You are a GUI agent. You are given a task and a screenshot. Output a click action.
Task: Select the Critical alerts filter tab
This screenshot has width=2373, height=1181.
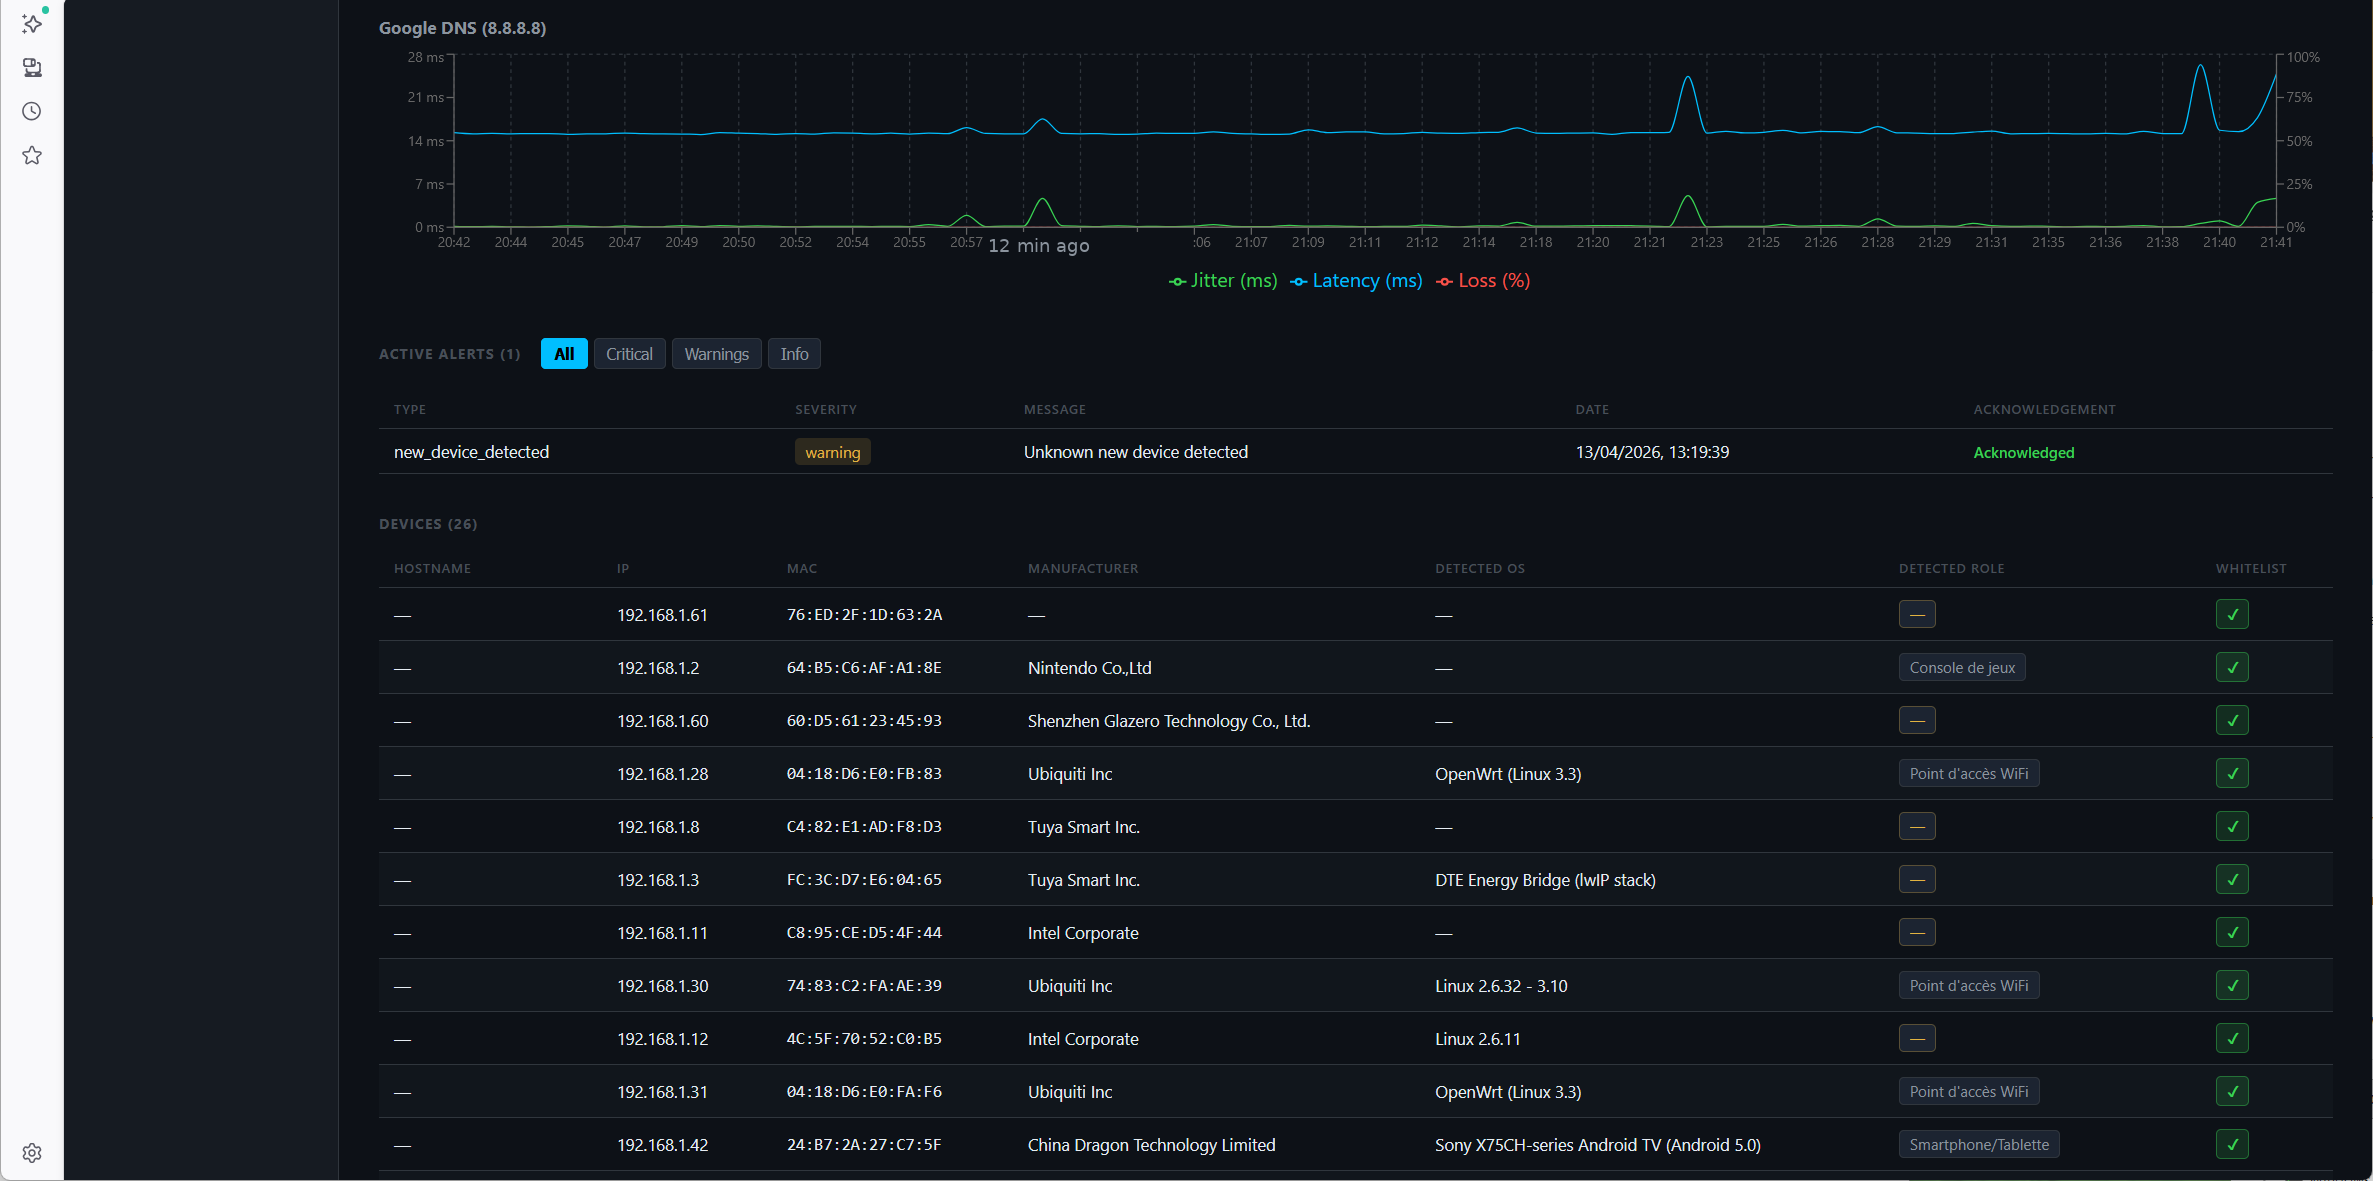click(629, 354)
